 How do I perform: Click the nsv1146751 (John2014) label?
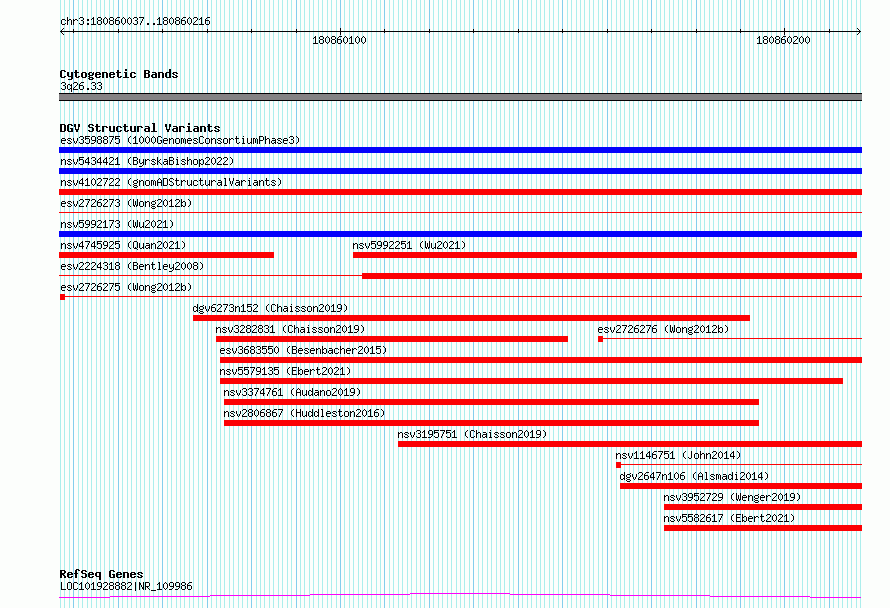(x=678, y=455)
